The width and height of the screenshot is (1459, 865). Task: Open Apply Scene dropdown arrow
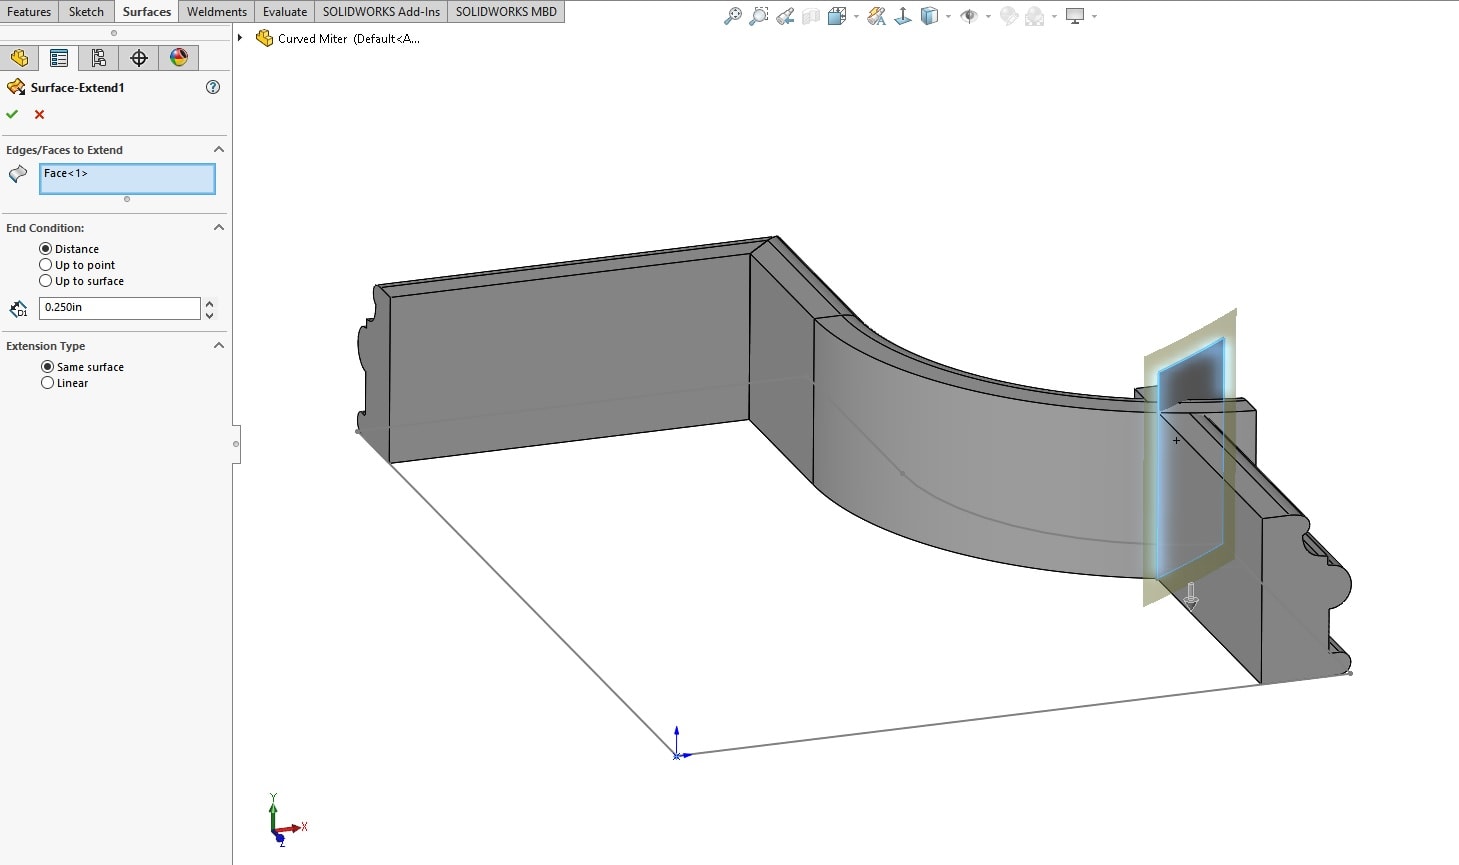pyautogui.click(x=1054, y=17)
